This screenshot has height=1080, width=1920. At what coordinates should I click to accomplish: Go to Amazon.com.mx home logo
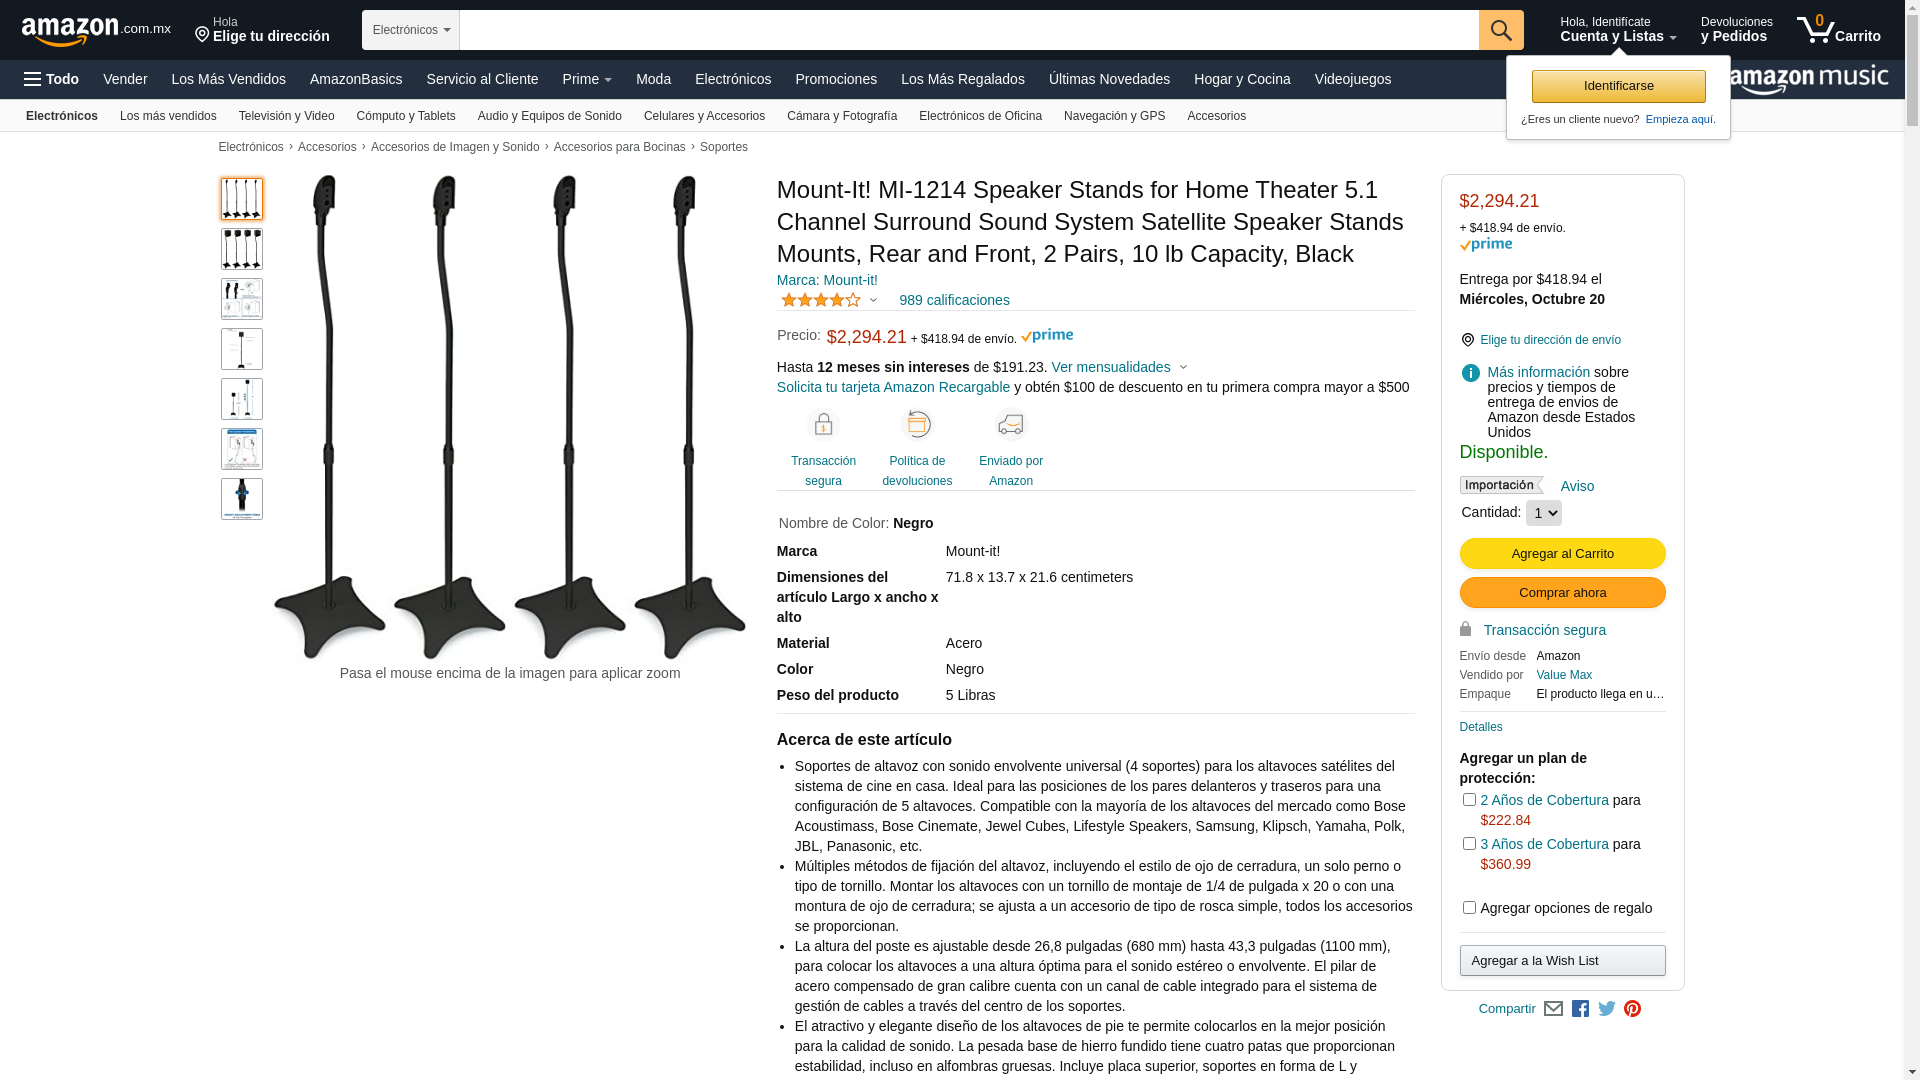[x=96, y=31]
